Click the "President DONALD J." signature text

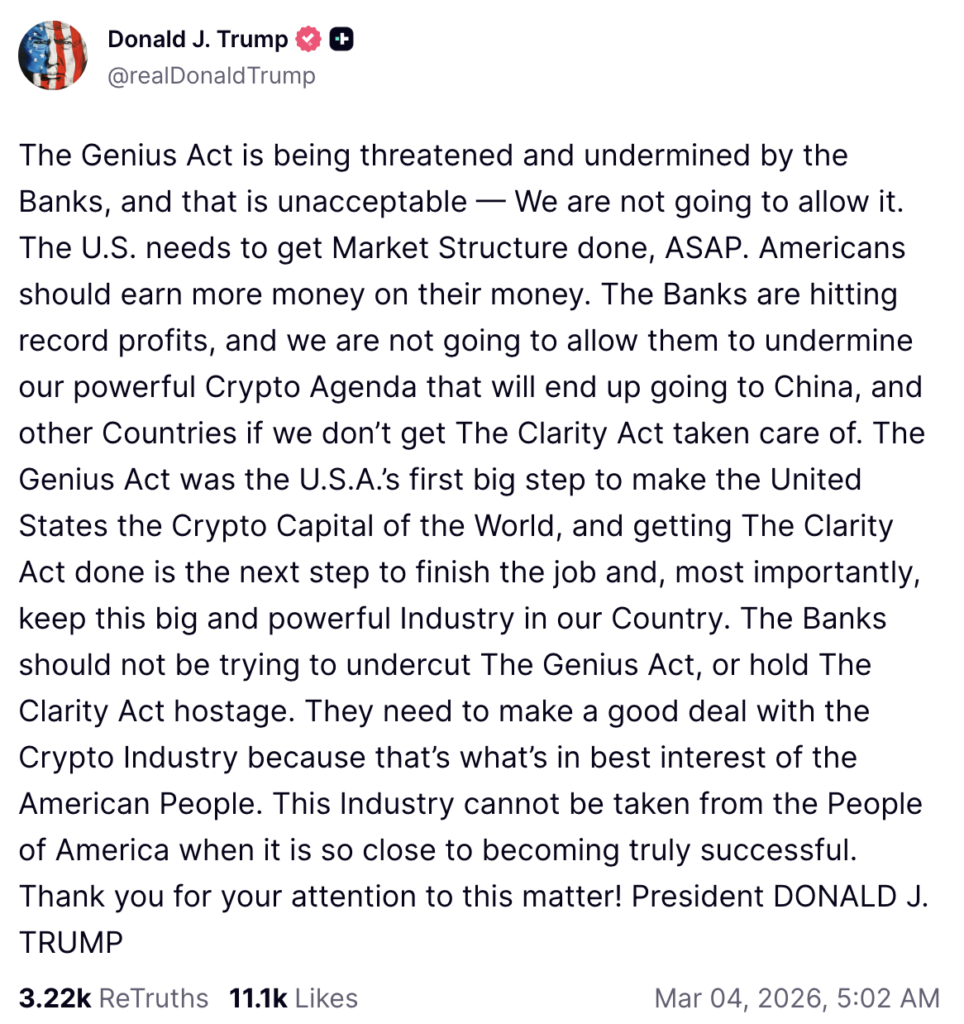click(x=780, y=896)
